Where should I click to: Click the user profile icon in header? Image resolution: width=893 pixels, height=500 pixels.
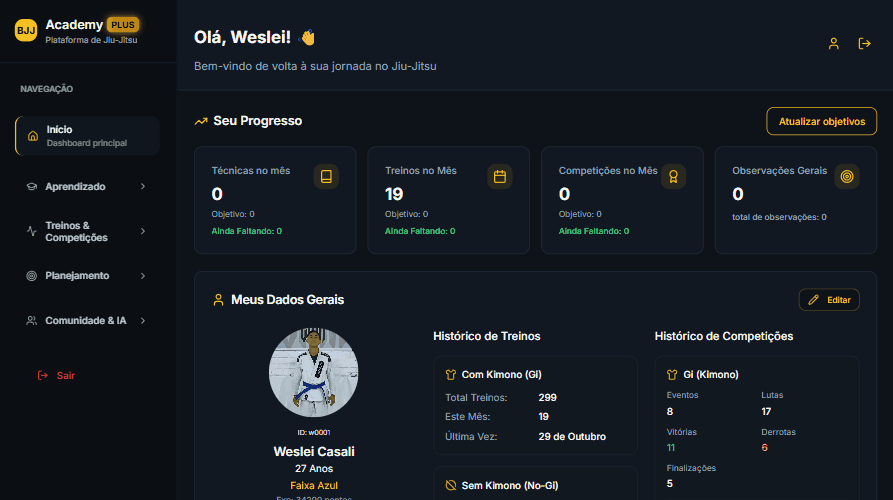(833, 44)
